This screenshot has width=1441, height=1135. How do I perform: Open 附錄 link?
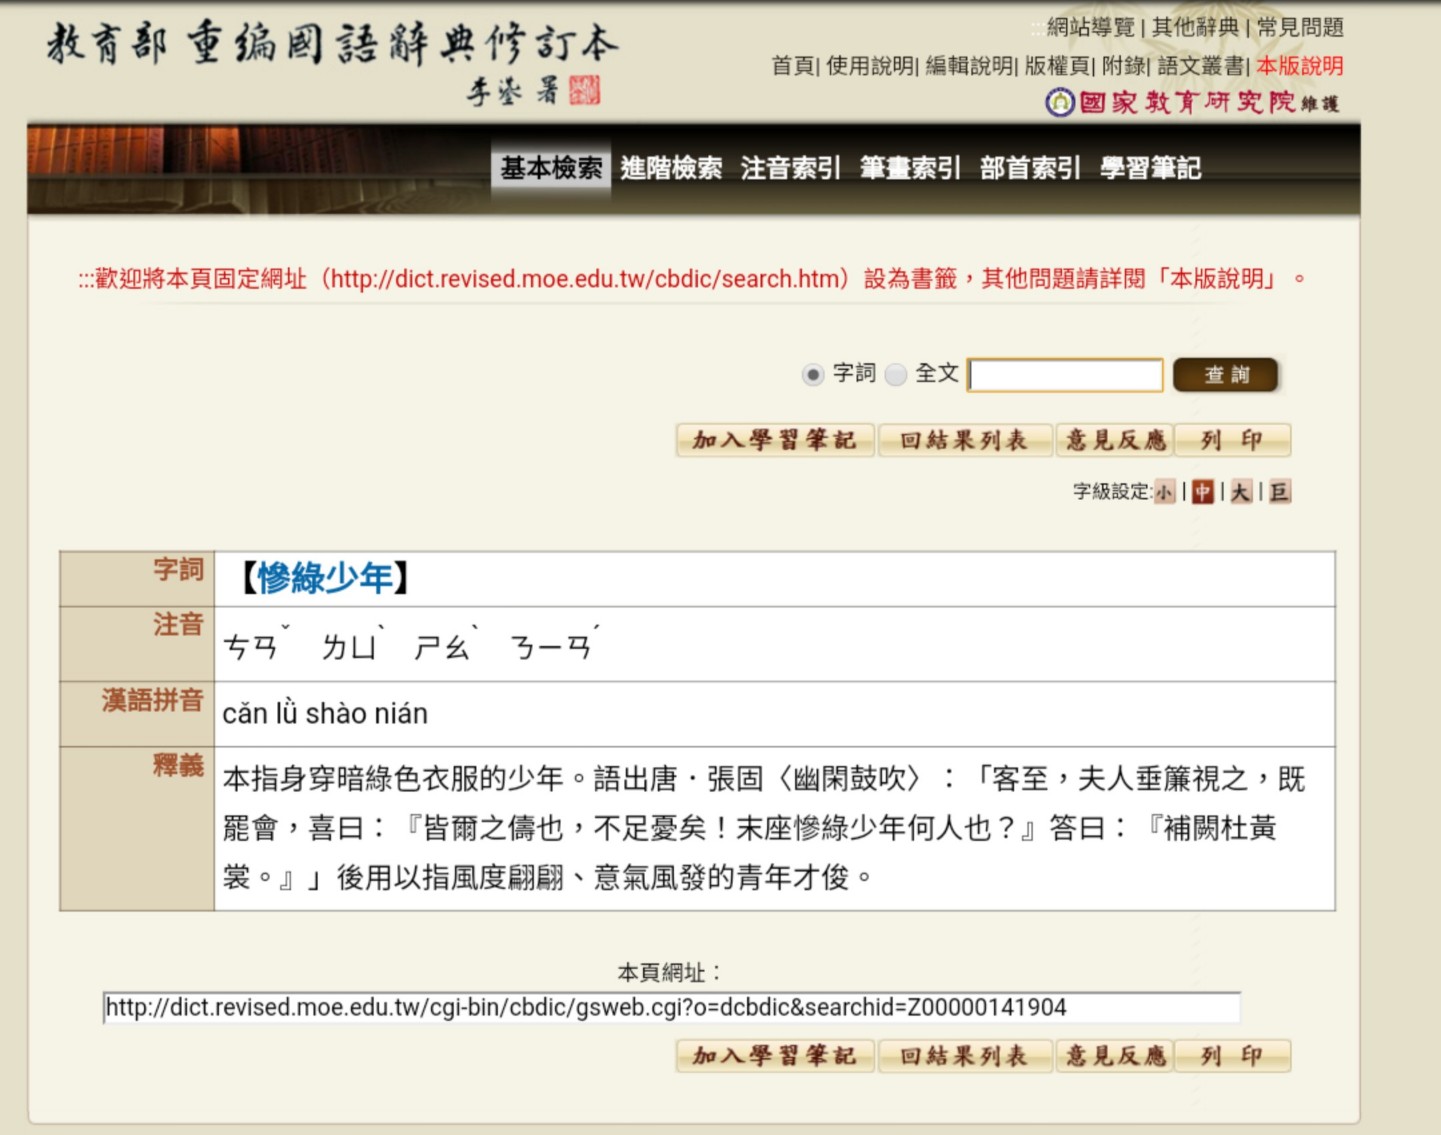coord(1124,66)
